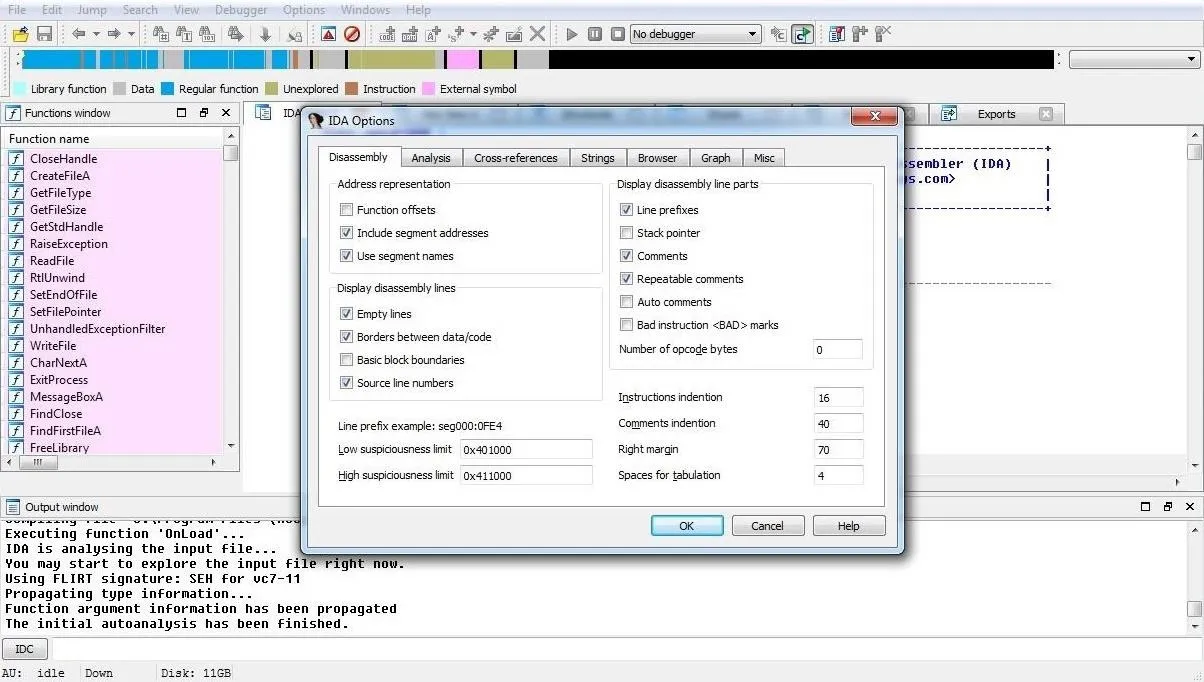Image resolution: width=1204 pixels, height=682 pixels.
Task: Click the binoculars icon with the arrow badge
Action: [237, 34]
